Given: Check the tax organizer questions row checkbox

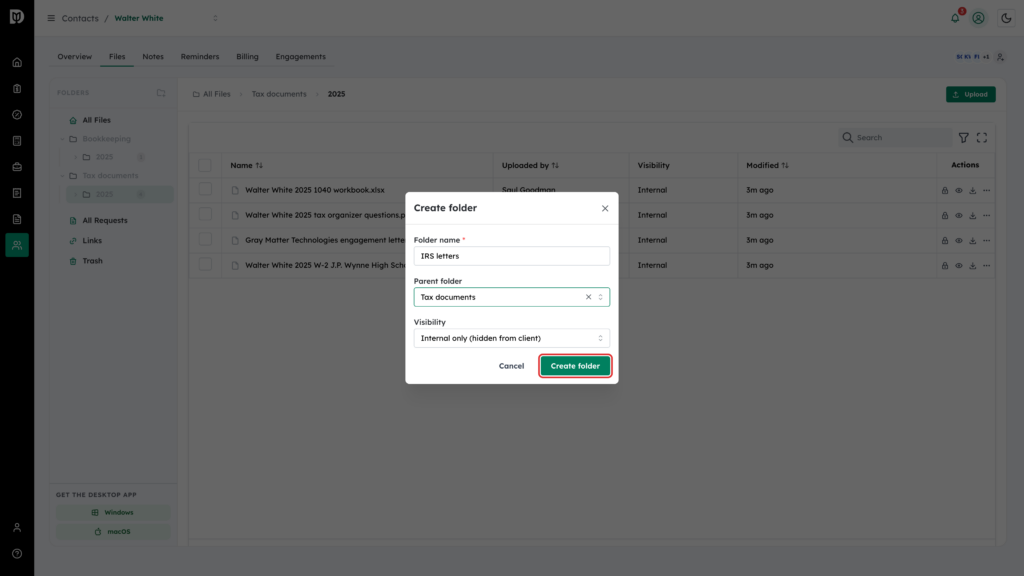Looking at the screenshot, I should [x=205, y=215].
